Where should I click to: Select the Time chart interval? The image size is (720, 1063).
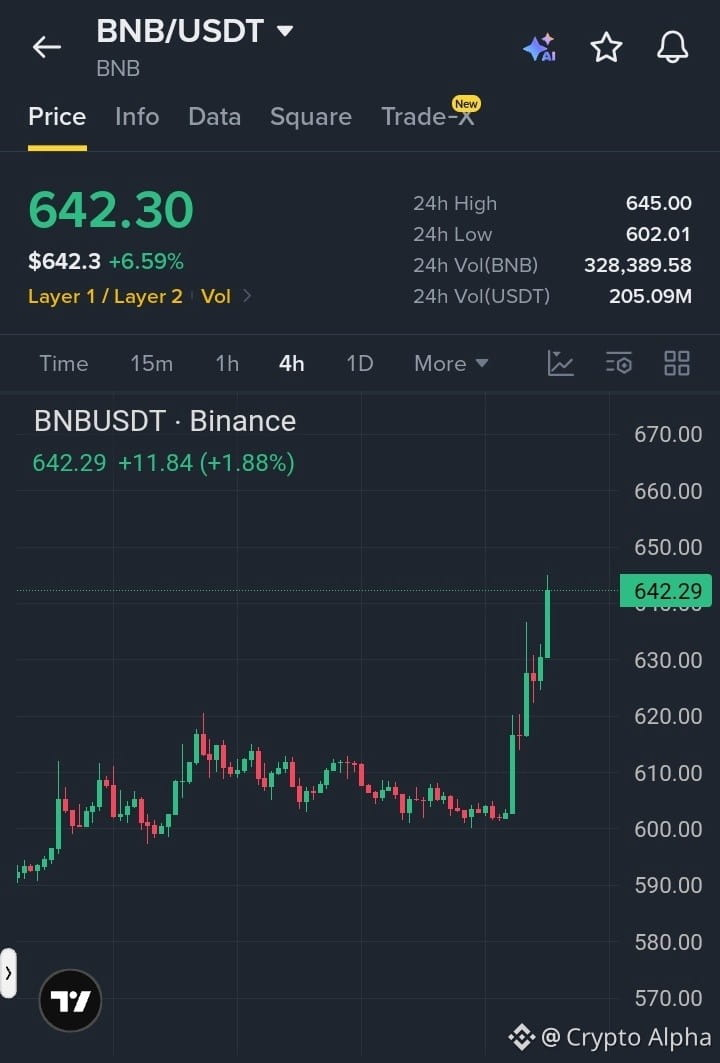(64, 363)
